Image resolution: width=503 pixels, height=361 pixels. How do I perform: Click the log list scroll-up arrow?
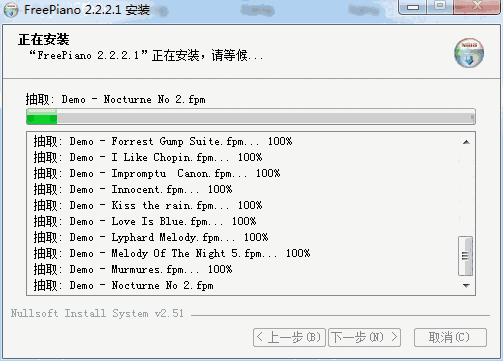point(466,142)
